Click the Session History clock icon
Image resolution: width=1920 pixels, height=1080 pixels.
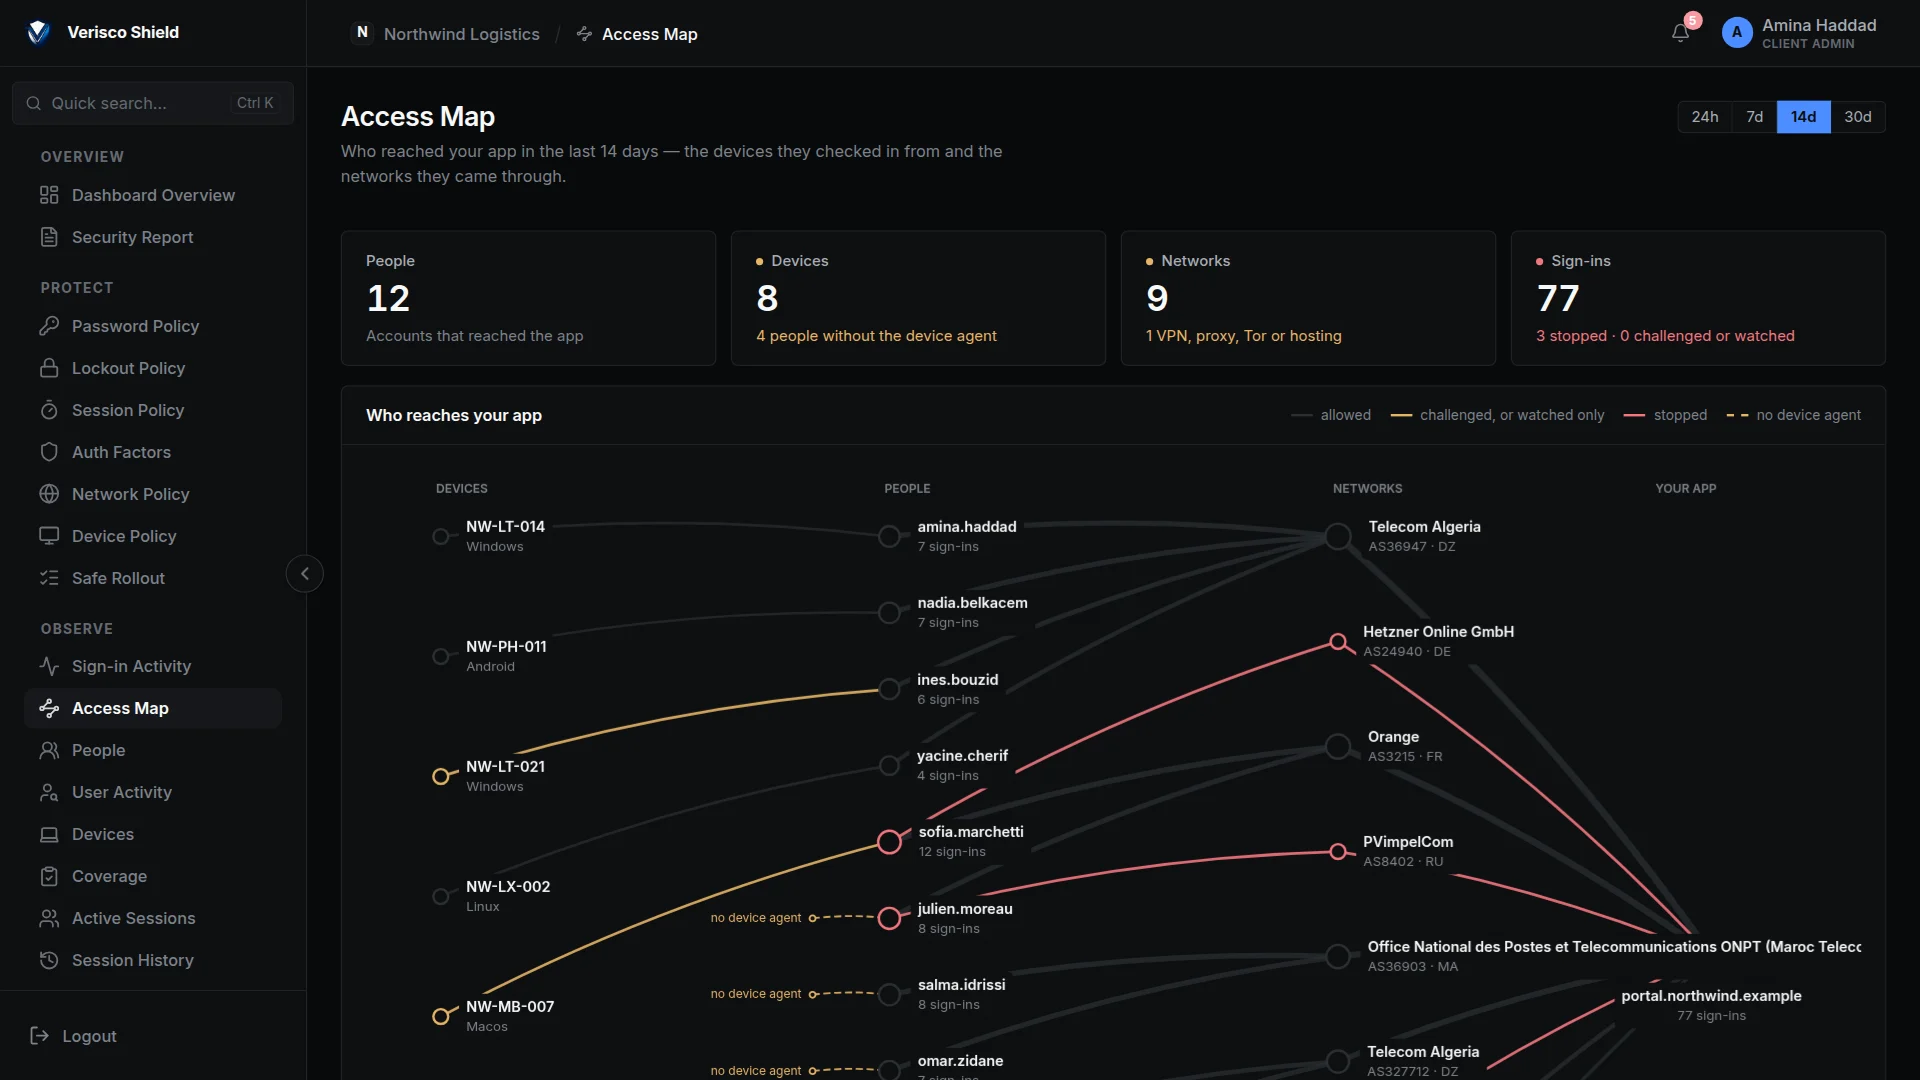pyautogui.click(x=49, y=960)
